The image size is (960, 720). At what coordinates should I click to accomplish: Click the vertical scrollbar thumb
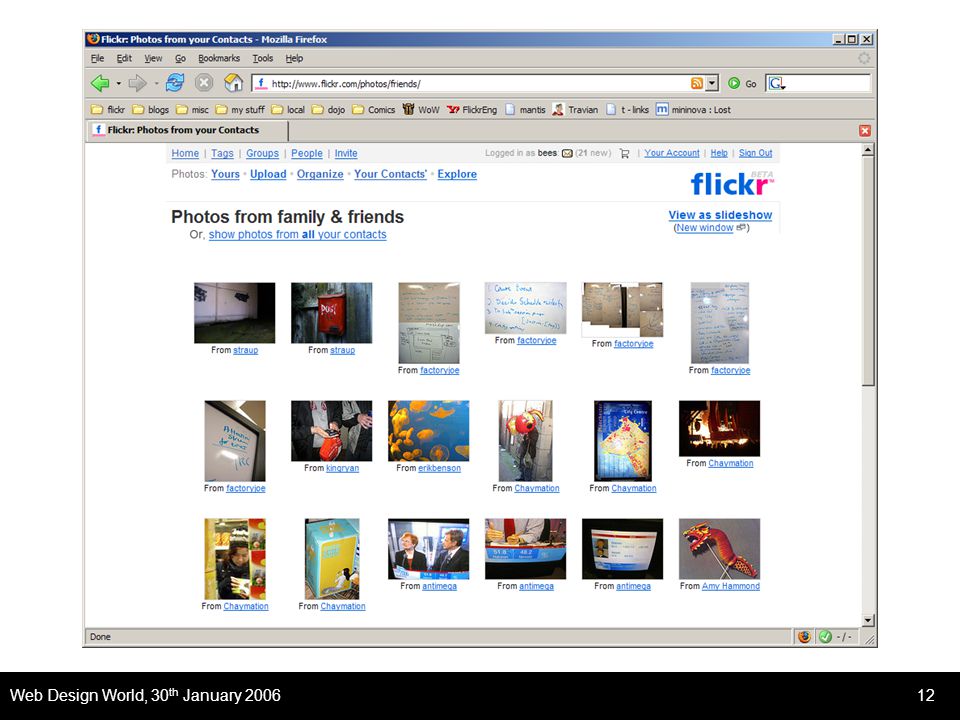(x=868, y=271)
